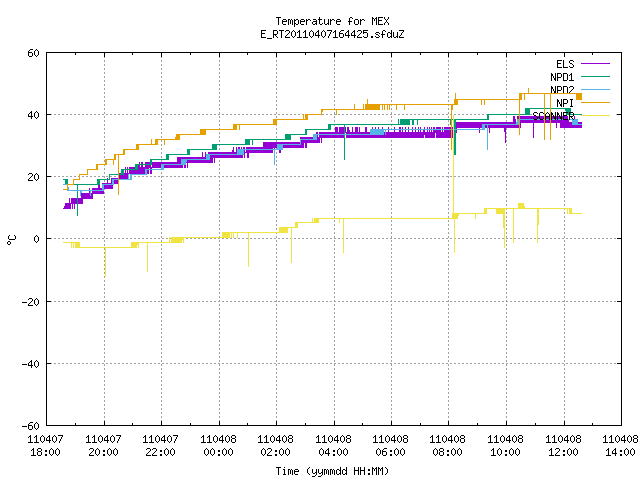Click the x-axis tick 110407 18:00

point(45,446)
